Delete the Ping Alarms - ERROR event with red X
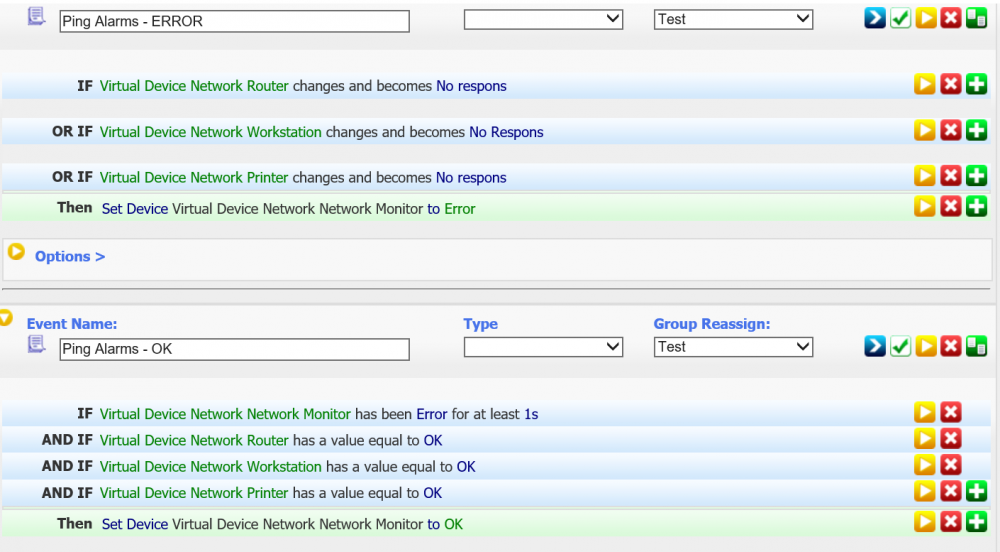Screen dimensions: 1000x552 click(x=951, y=19)
